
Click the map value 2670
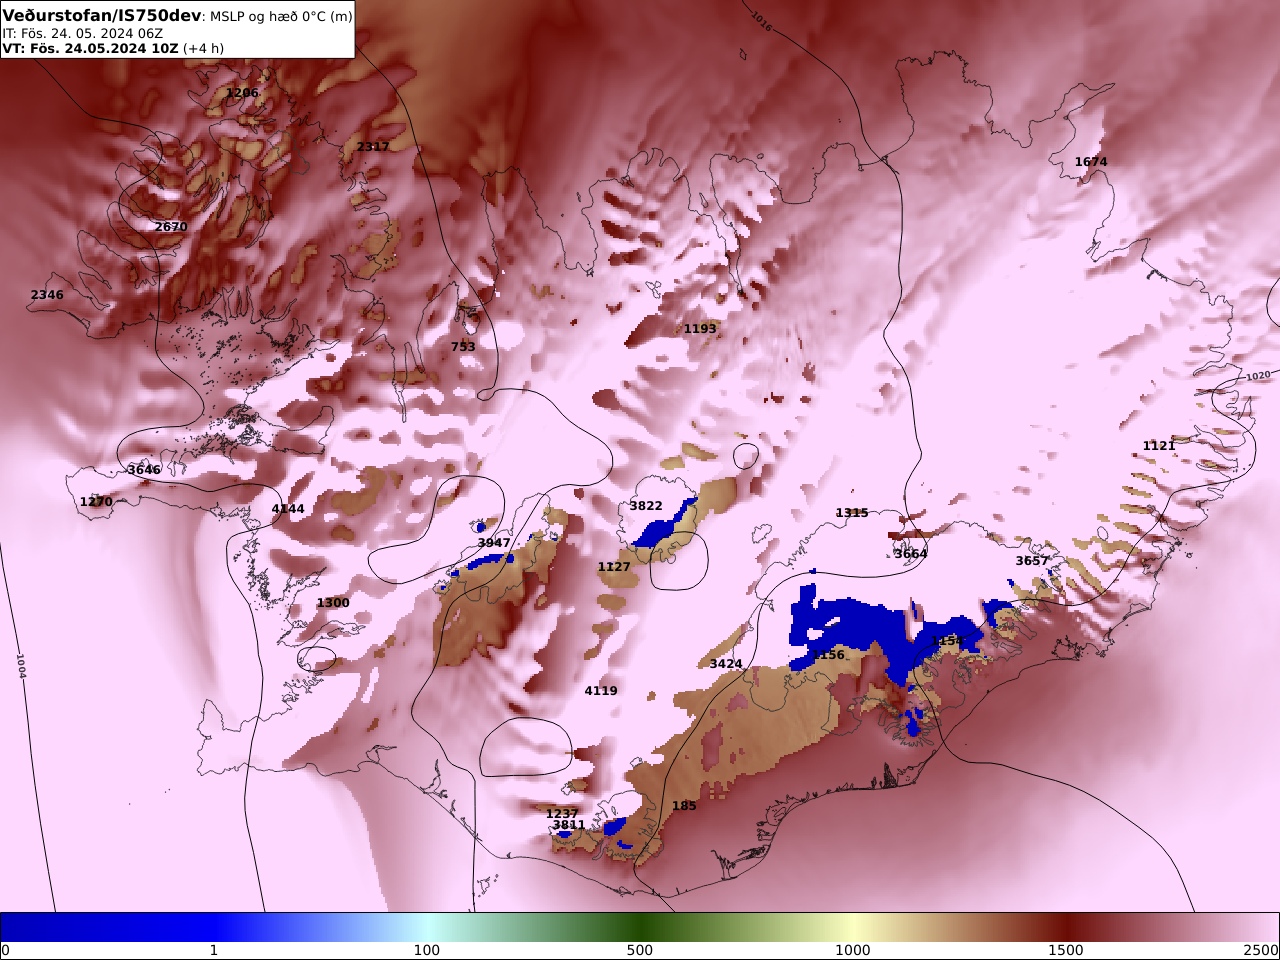pyautogui.click(x=171, y=227)
